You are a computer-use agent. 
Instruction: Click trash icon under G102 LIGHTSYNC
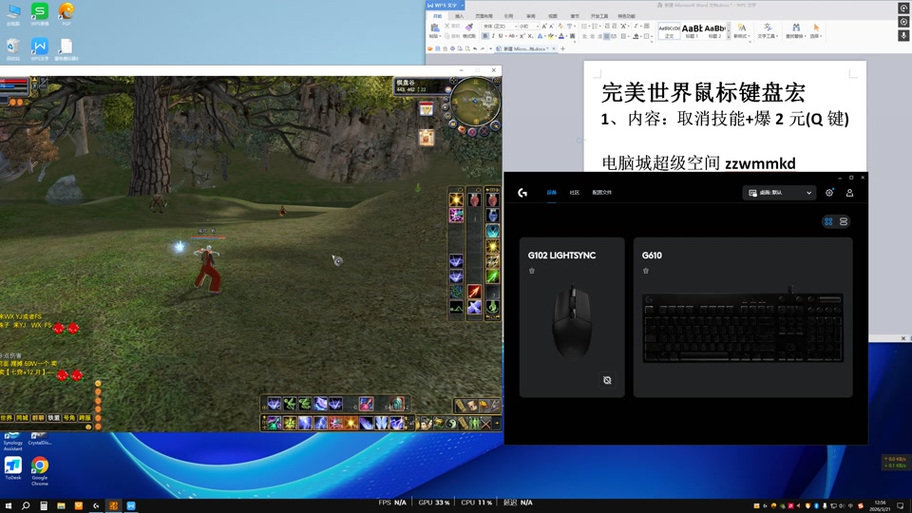[532, 270]
